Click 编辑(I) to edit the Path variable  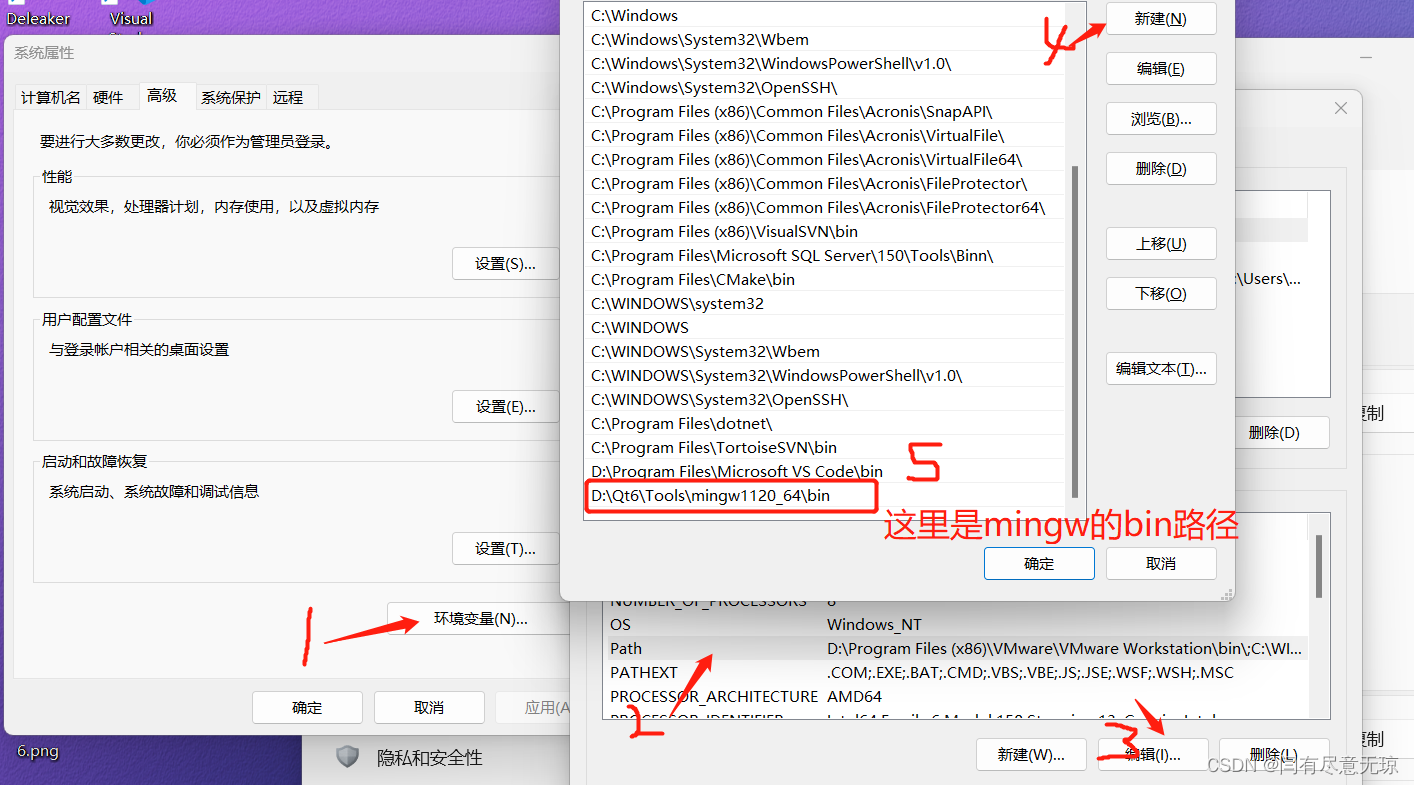point(1152,754)
